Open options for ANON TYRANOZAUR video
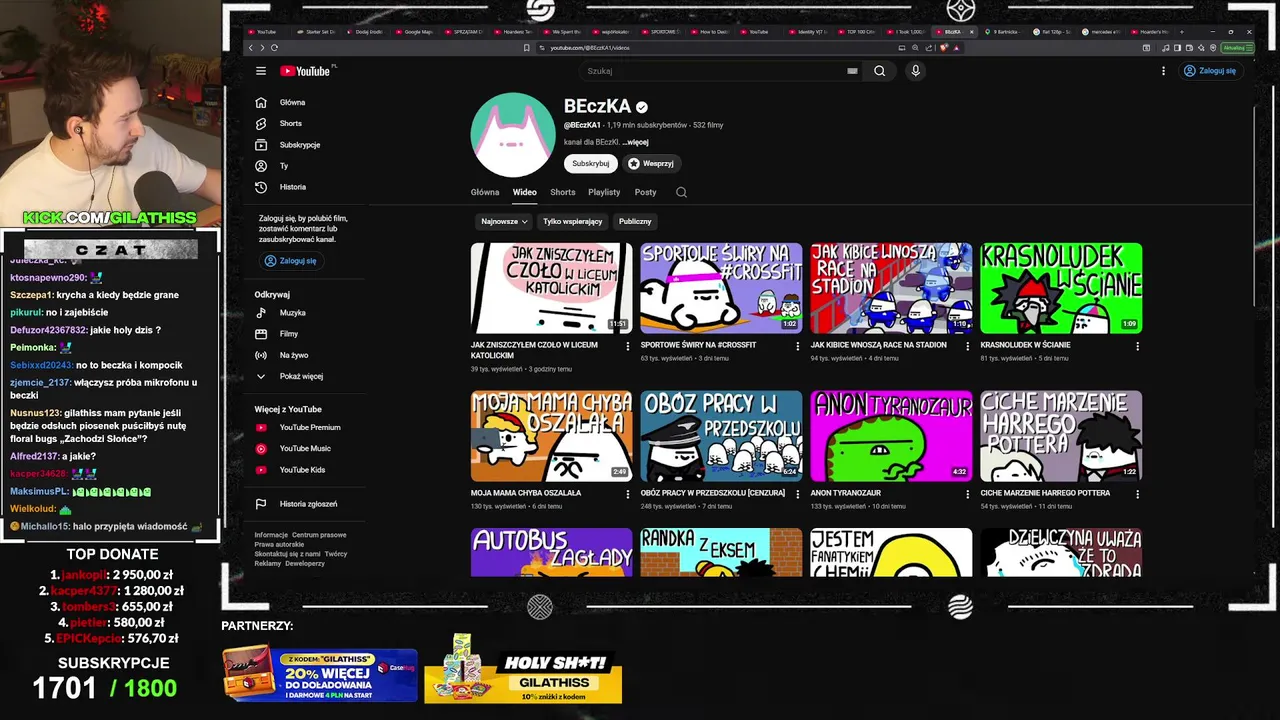Image resolution: width=1280 pixels, height=720 pixels. click(967, 494)
